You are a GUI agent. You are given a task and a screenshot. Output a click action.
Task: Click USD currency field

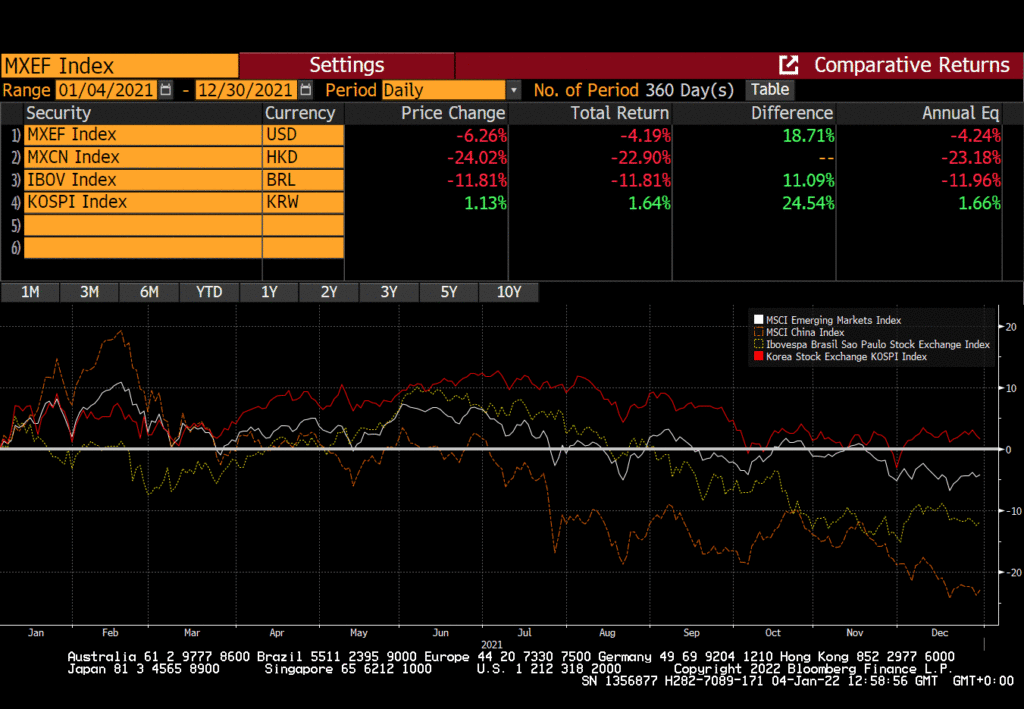(x=303, y=135)
